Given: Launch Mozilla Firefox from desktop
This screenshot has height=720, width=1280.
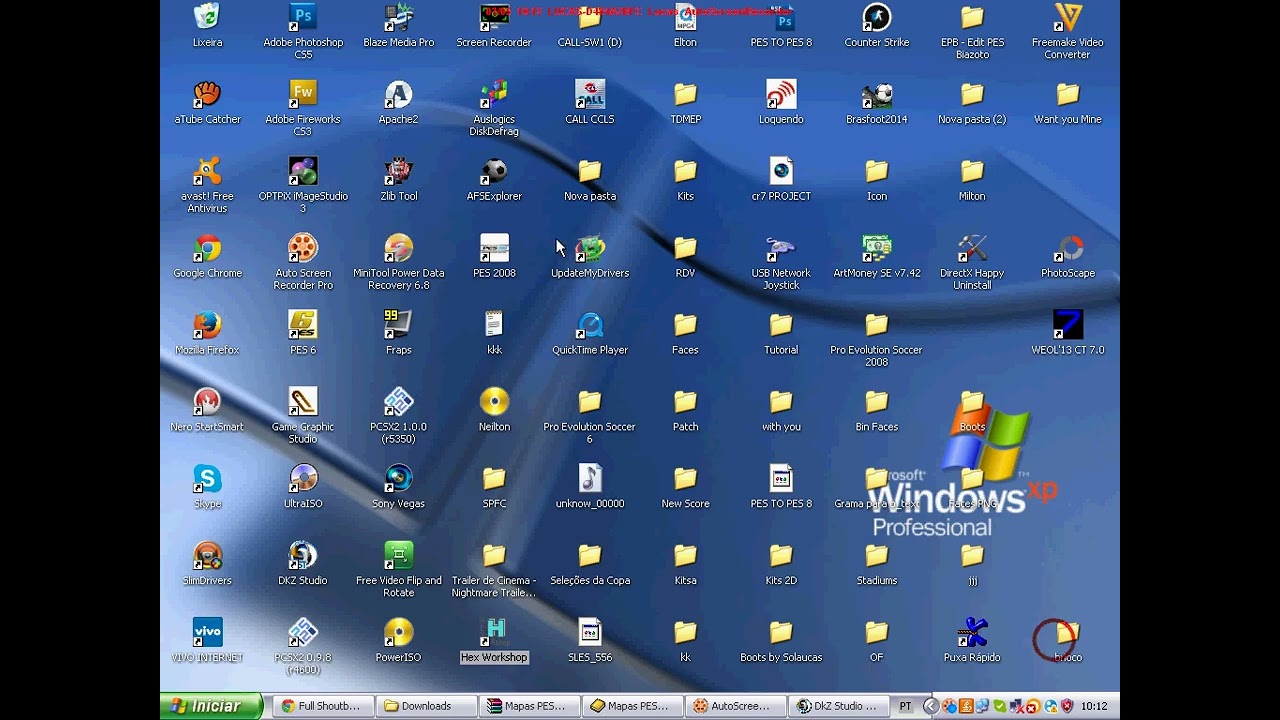Looking at the screenshot, I should click(x=207, y=325).
